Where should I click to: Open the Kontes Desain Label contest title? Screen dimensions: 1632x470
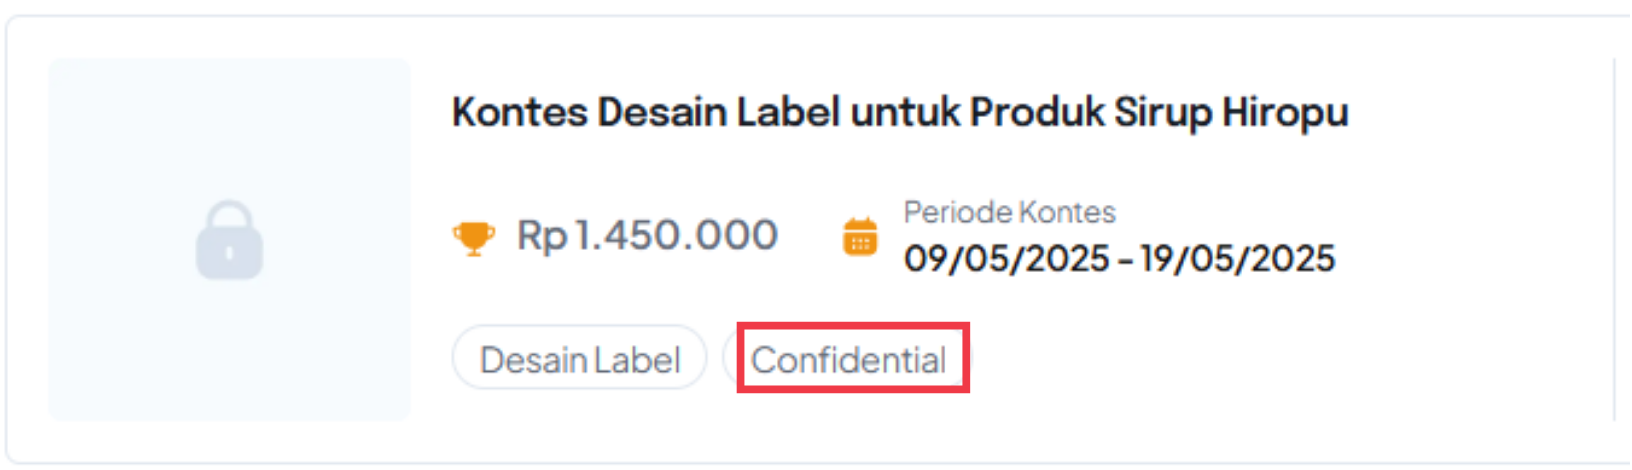899,112
